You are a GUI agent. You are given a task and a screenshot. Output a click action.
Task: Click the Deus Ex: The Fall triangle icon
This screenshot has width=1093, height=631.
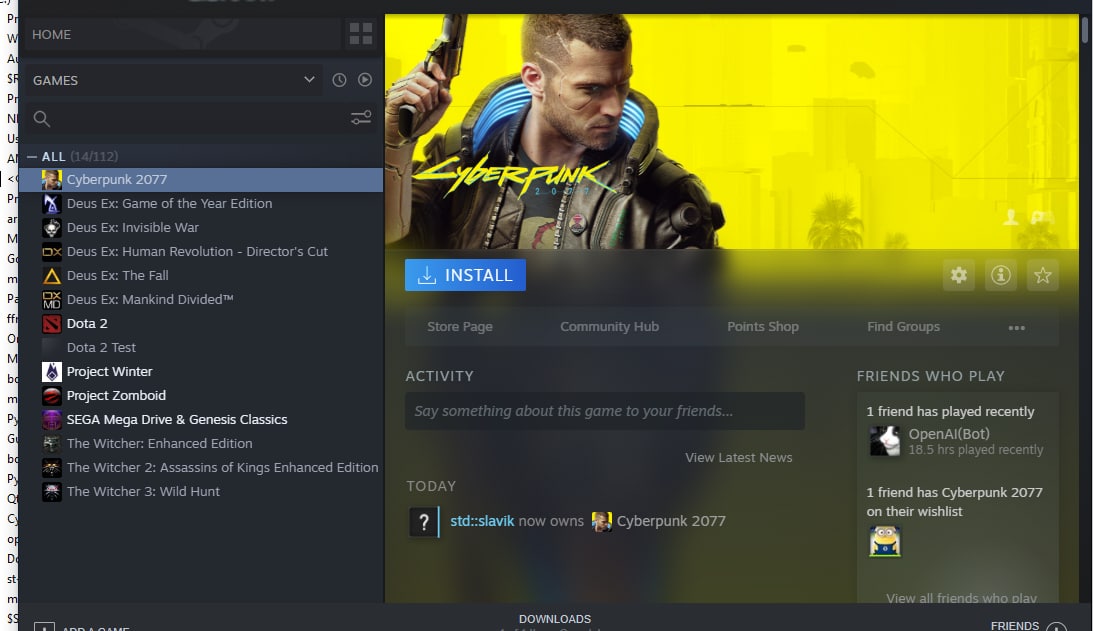52,276
